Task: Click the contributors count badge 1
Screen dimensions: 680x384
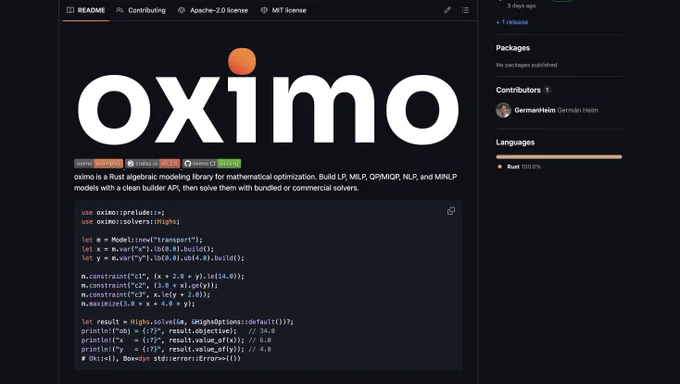Action: (547, 90)
